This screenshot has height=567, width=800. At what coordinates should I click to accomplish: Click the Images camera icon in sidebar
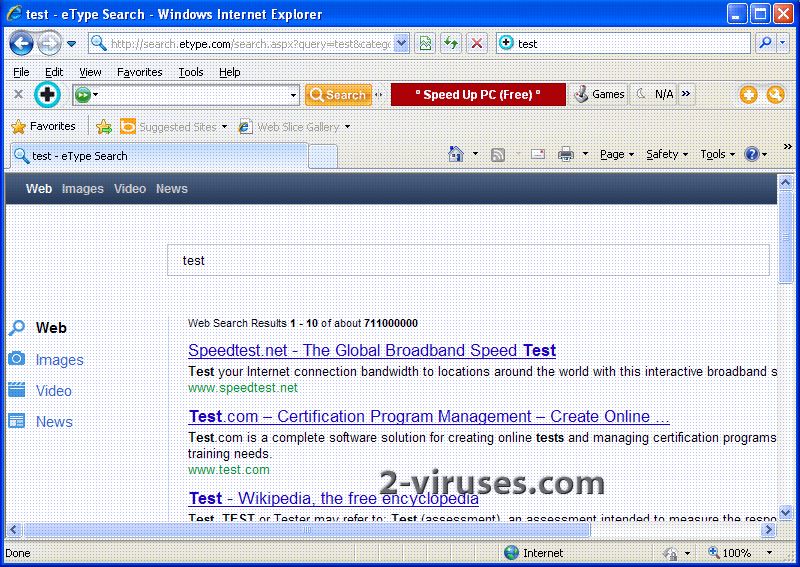16,359
